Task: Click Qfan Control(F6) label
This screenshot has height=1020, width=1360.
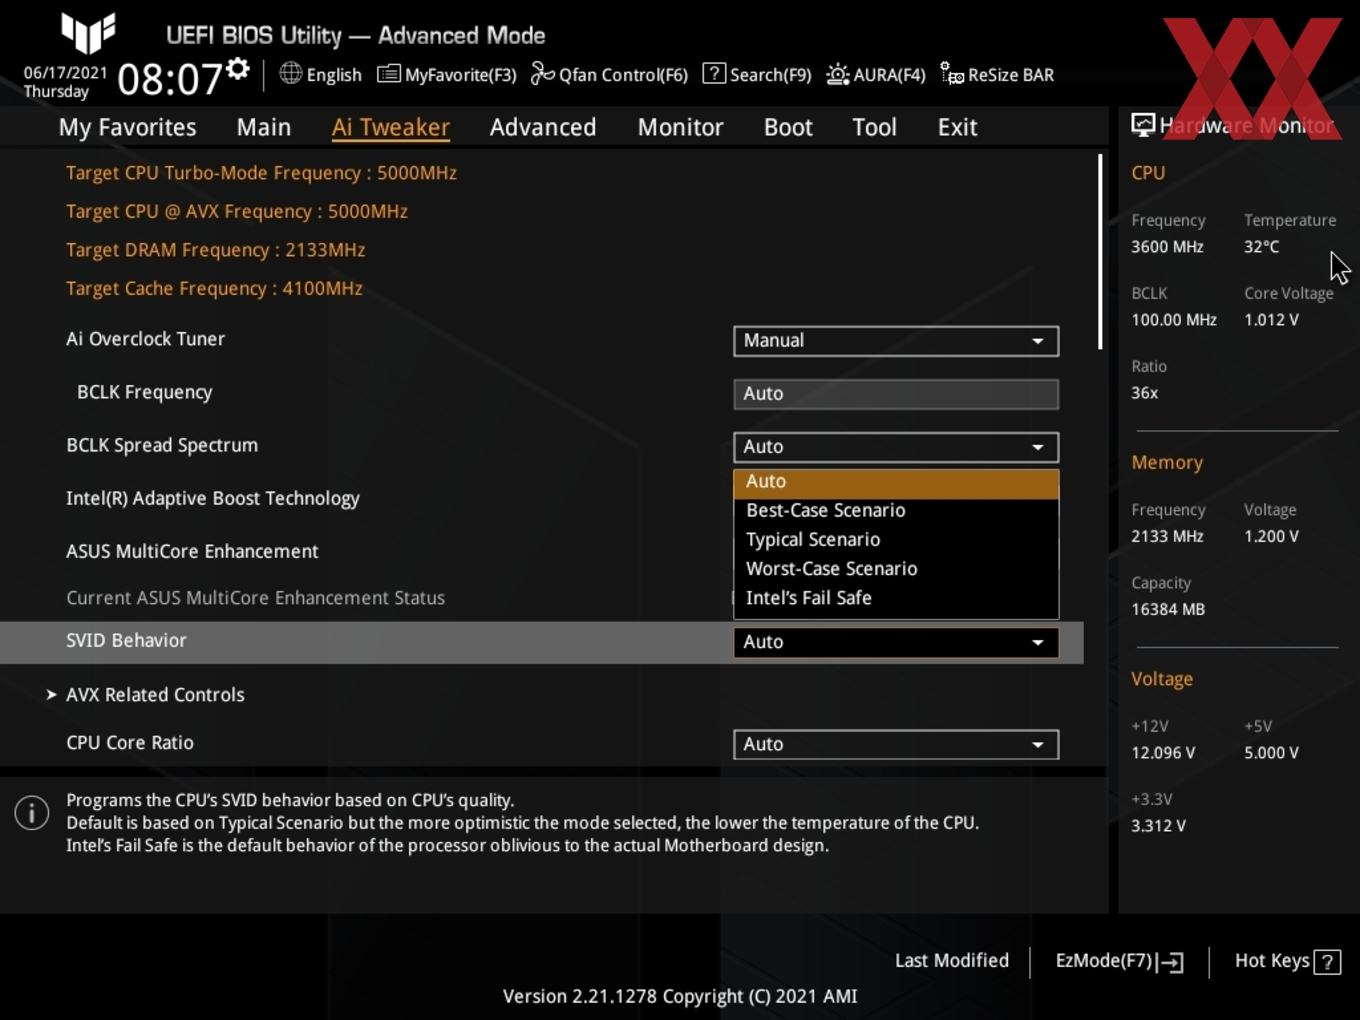Action: click(x=623, y=75)
